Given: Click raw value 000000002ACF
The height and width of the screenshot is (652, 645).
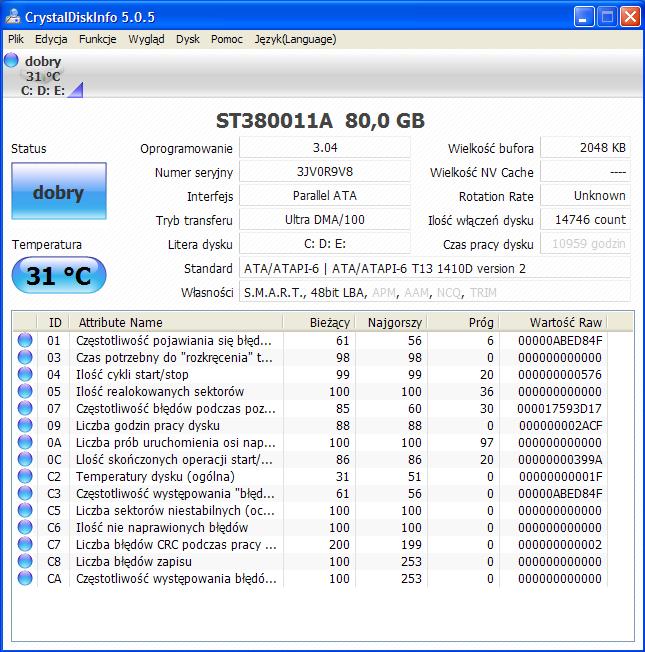Looking at the screenshot, I should (560, 426).
